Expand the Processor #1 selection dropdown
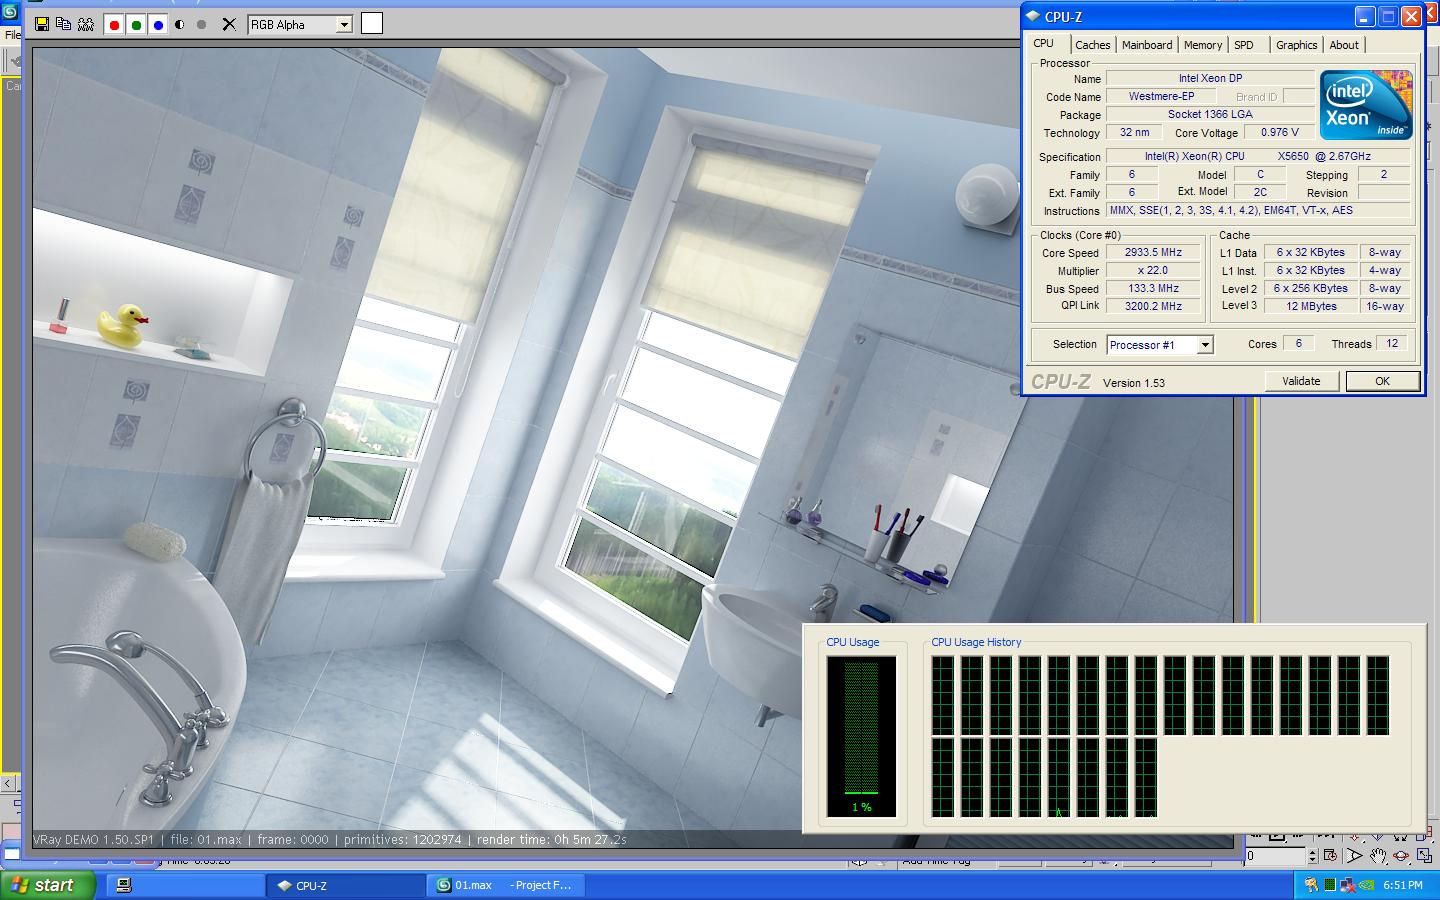Screen dimensions: 1440x900 click(1205, 345)
